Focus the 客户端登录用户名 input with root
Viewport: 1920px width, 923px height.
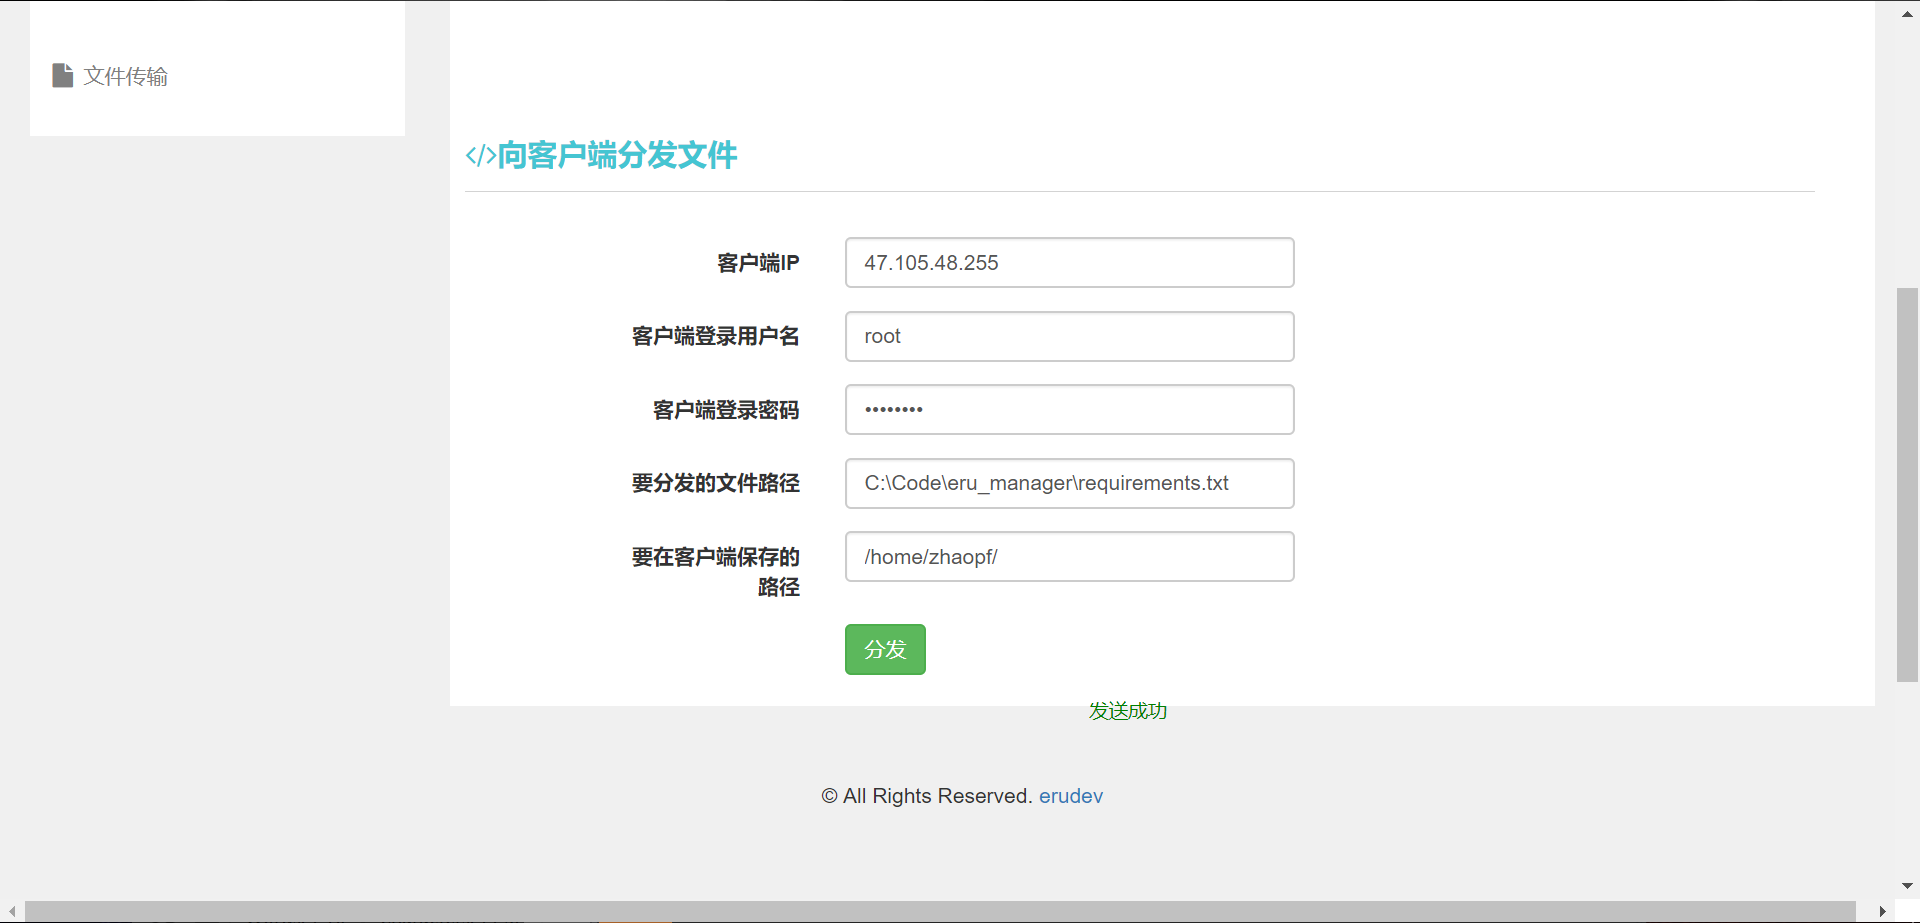tap(1069, 336)
